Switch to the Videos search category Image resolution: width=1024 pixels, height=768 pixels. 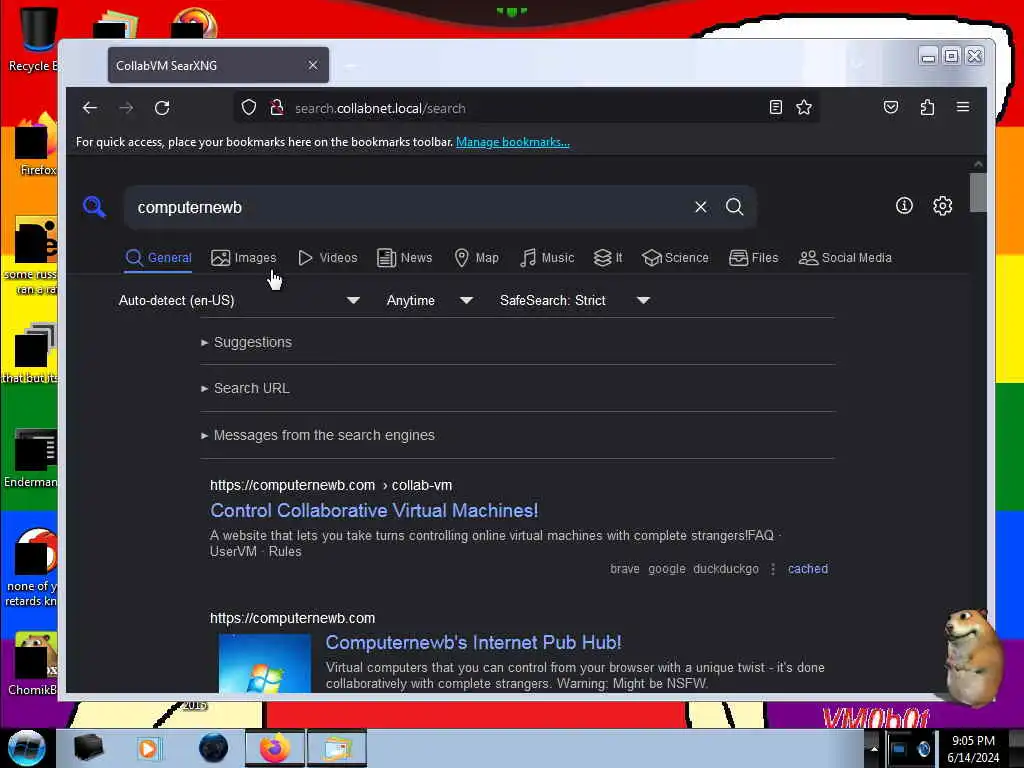[327, 258]
